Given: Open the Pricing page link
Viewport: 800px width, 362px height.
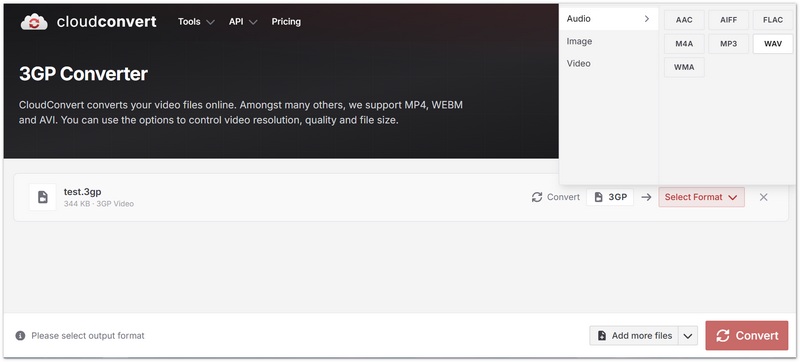Looking at the screenshot, I should point(286,22).
